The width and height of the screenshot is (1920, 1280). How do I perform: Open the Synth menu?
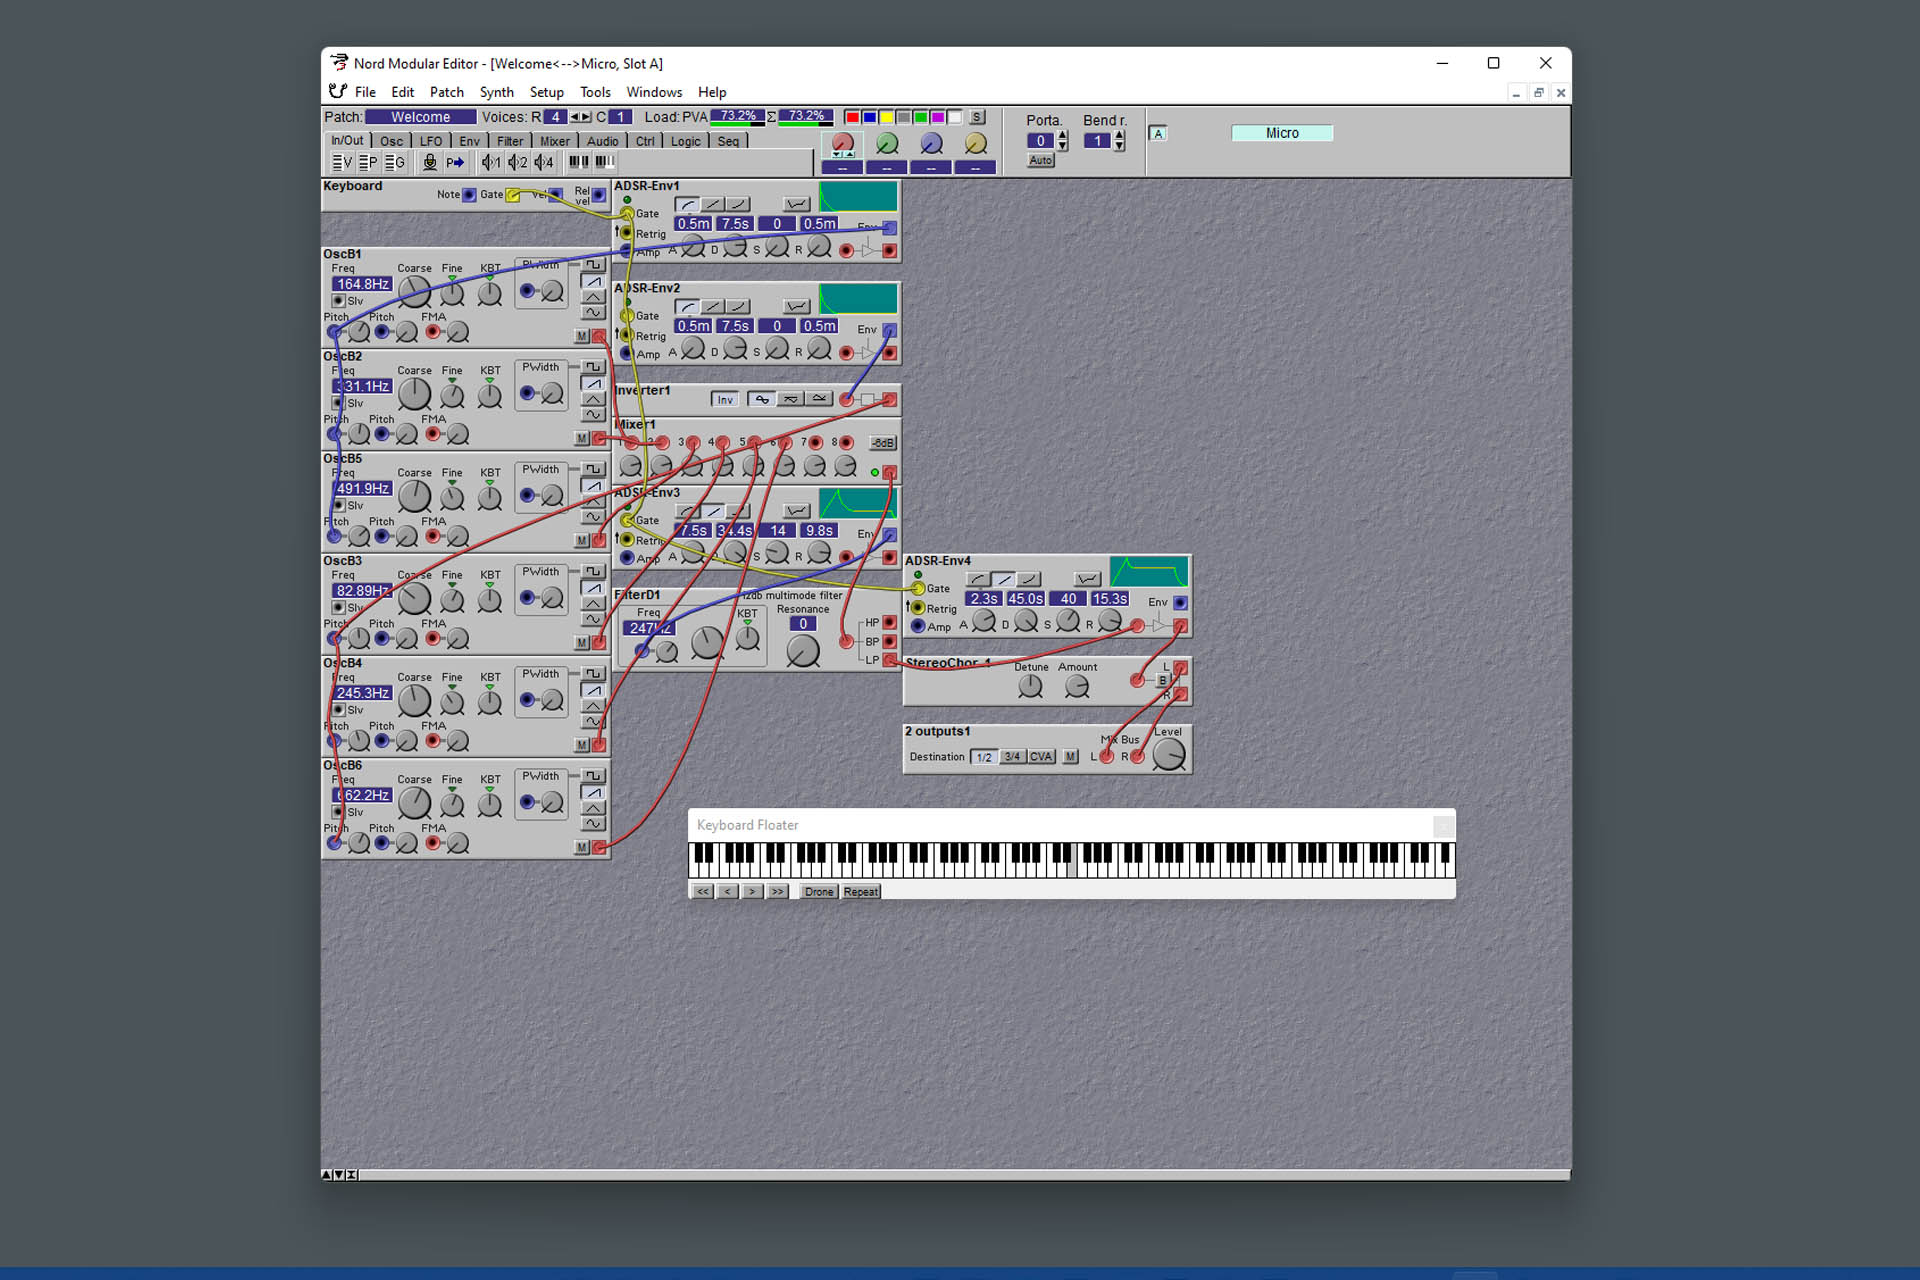tap(496, 92)
